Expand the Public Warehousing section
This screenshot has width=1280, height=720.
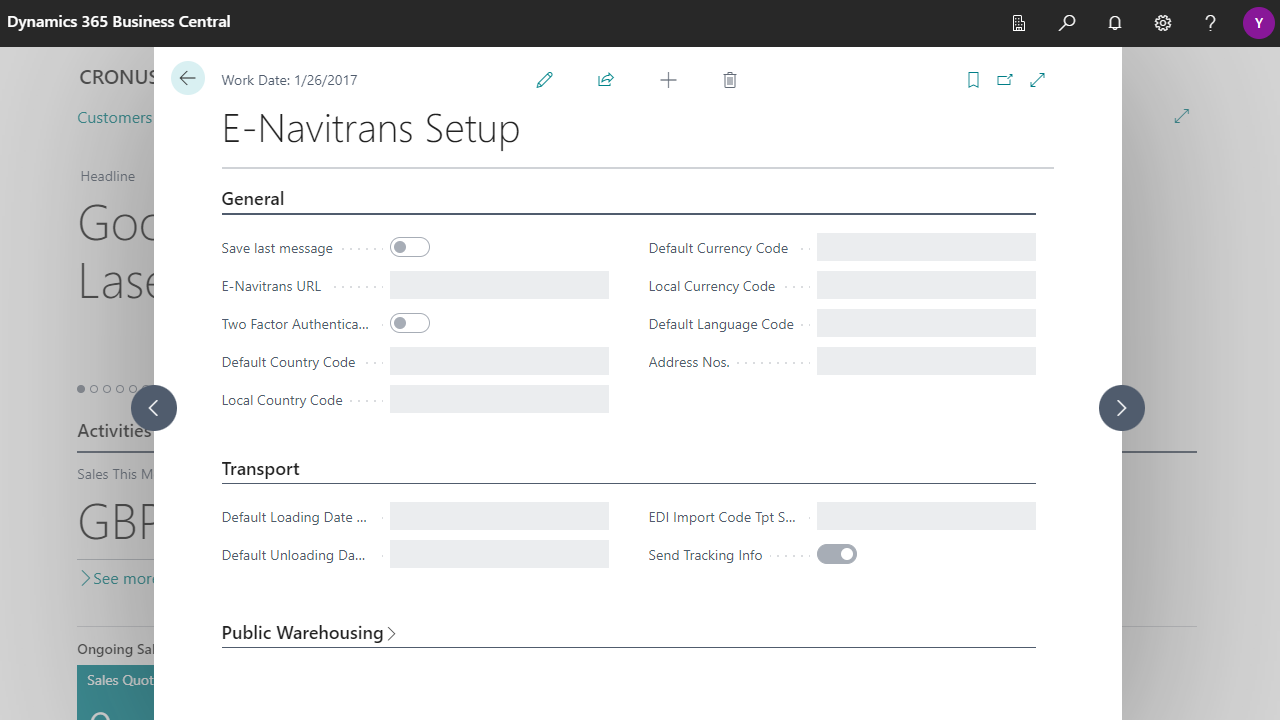point(309,633)
